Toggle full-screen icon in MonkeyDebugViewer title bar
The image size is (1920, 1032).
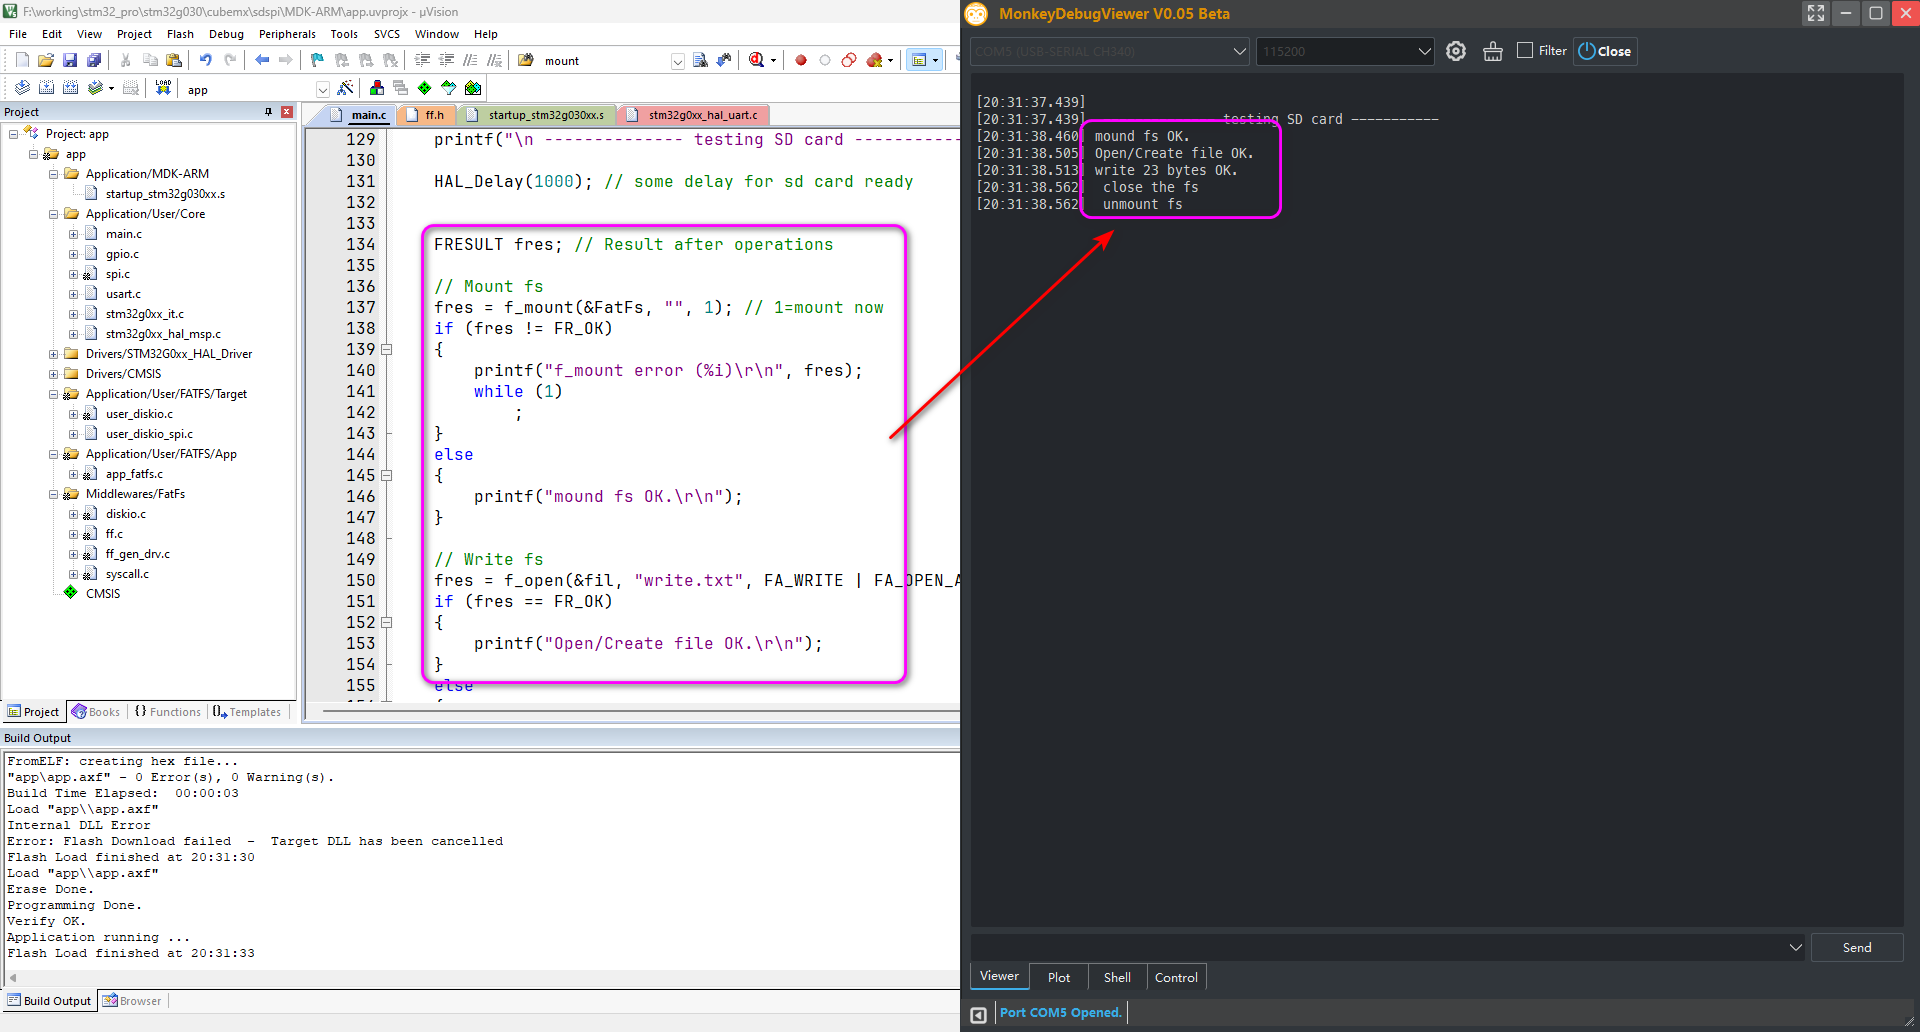point(1816,13)
